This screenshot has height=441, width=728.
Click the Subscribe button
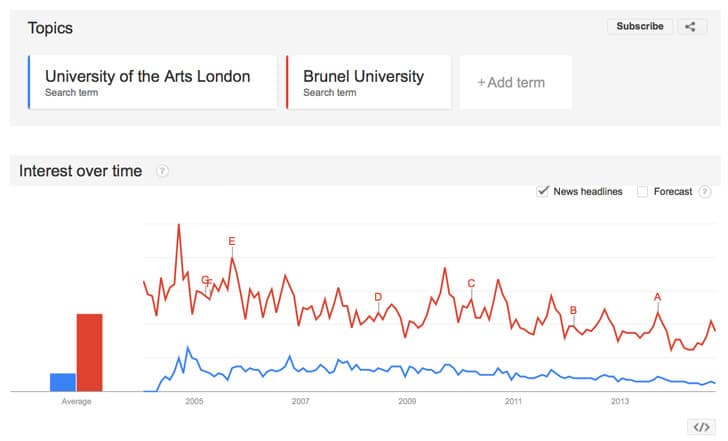pyautogui.click(x=640, y=26)
